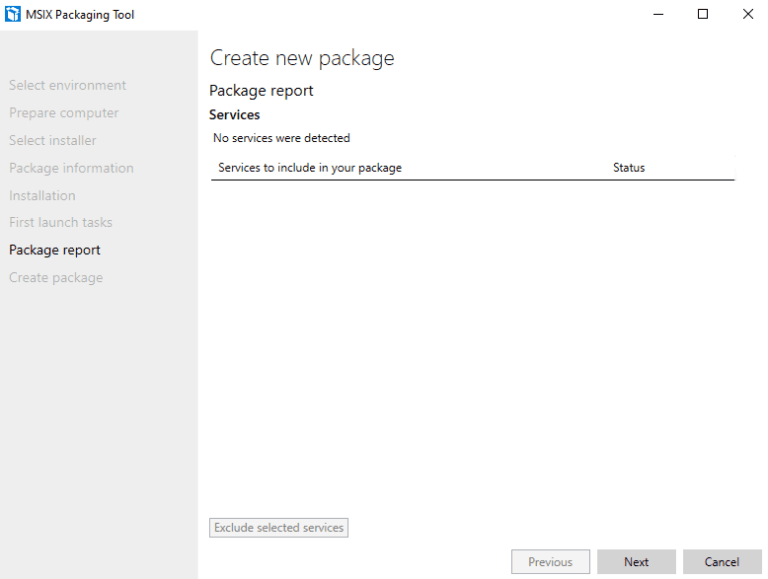Proceed by clicking the Next button
Viewport: 768px width, 579px height.
[x=636, y=562]
